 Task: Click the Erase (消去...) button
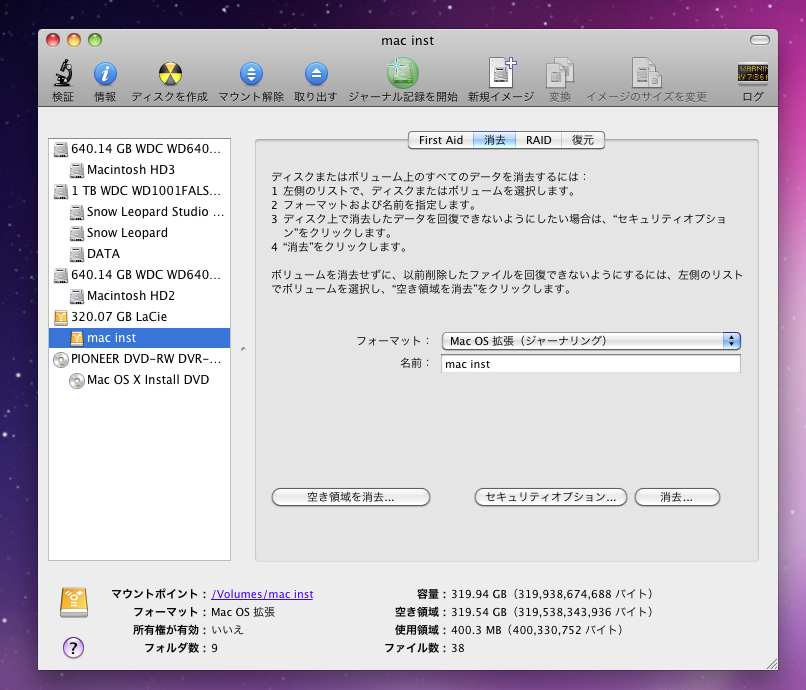click(x=677, y=497)
